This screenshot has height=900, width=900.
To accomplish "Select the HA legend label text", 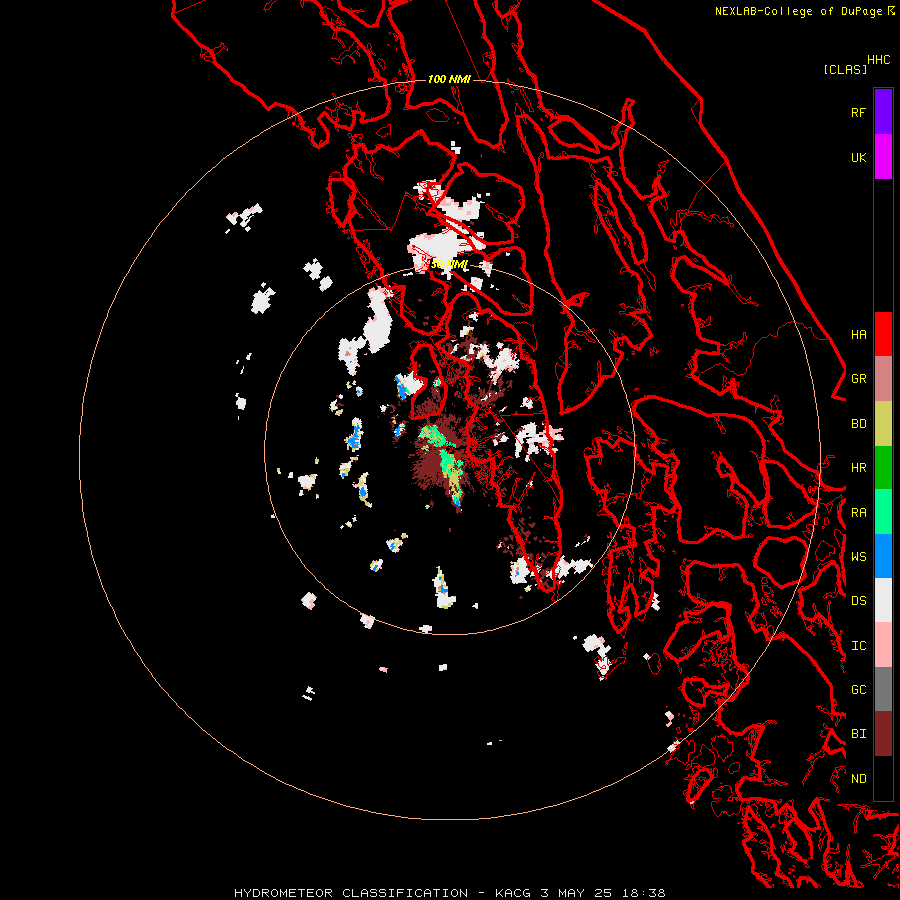I will tap(858, 334).
